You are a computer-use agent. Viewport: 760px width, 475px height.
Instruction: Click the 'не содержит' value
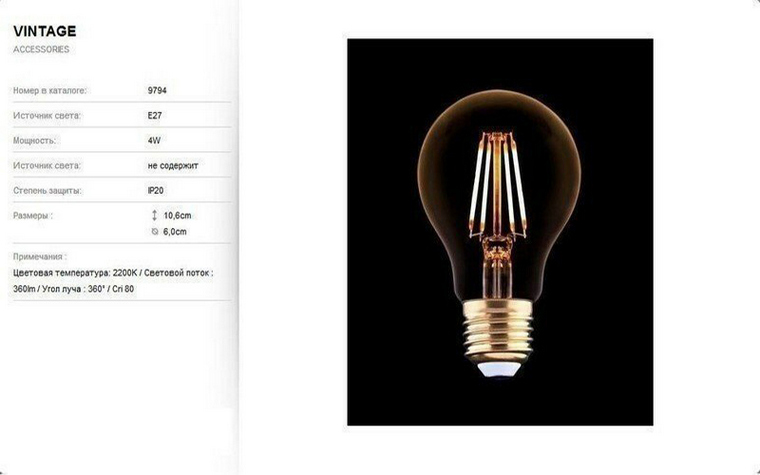click(x=173, y=166)
